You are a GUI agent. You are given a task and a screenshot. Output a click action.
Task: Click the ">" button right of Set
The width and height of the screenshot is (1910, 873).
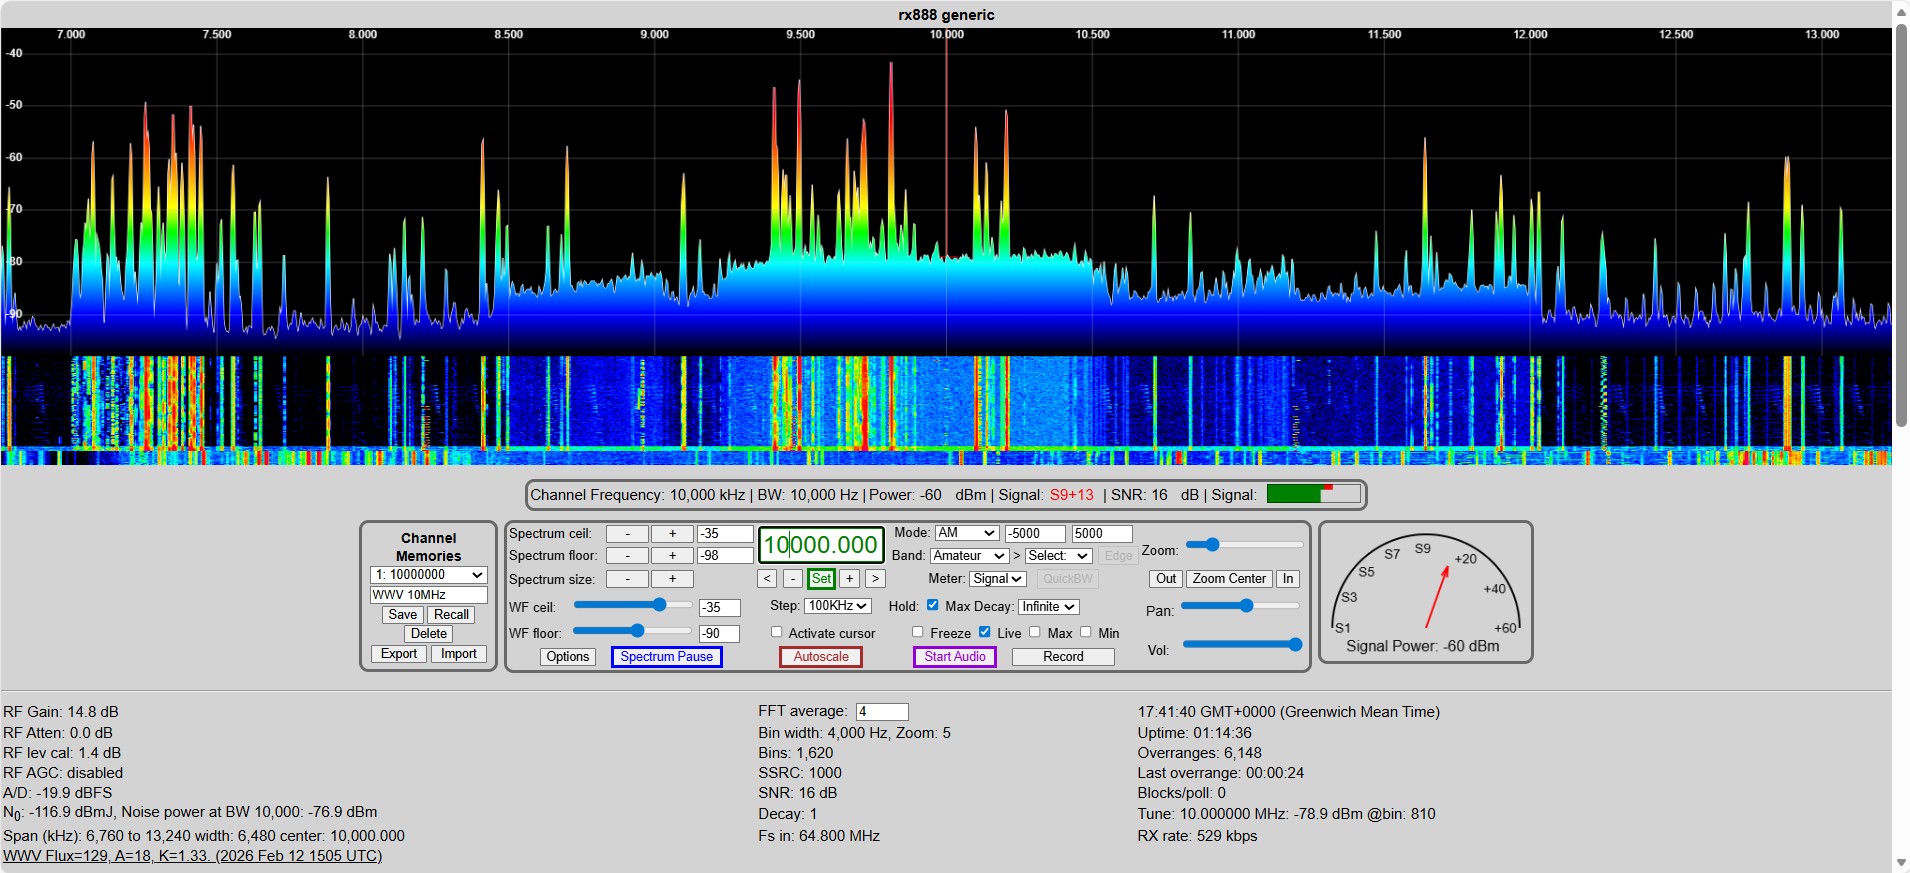pos(875,579)
